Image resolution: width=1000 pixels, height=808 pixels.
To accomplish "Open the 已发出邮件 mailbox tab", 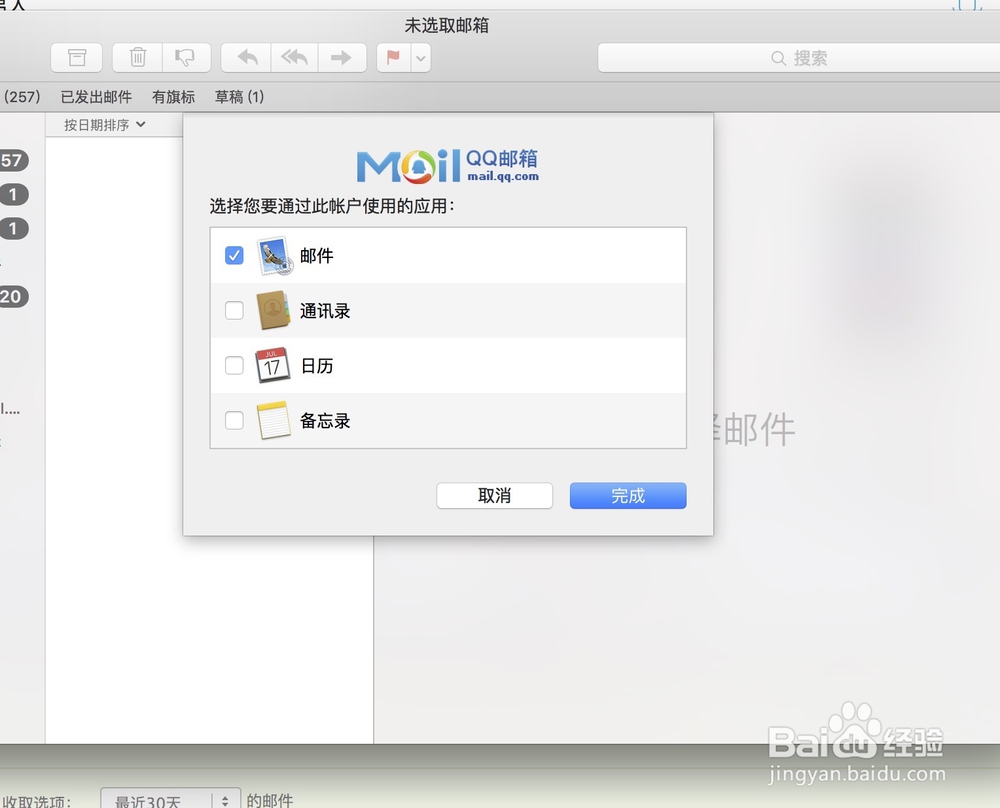I will [x=96, y=97].
